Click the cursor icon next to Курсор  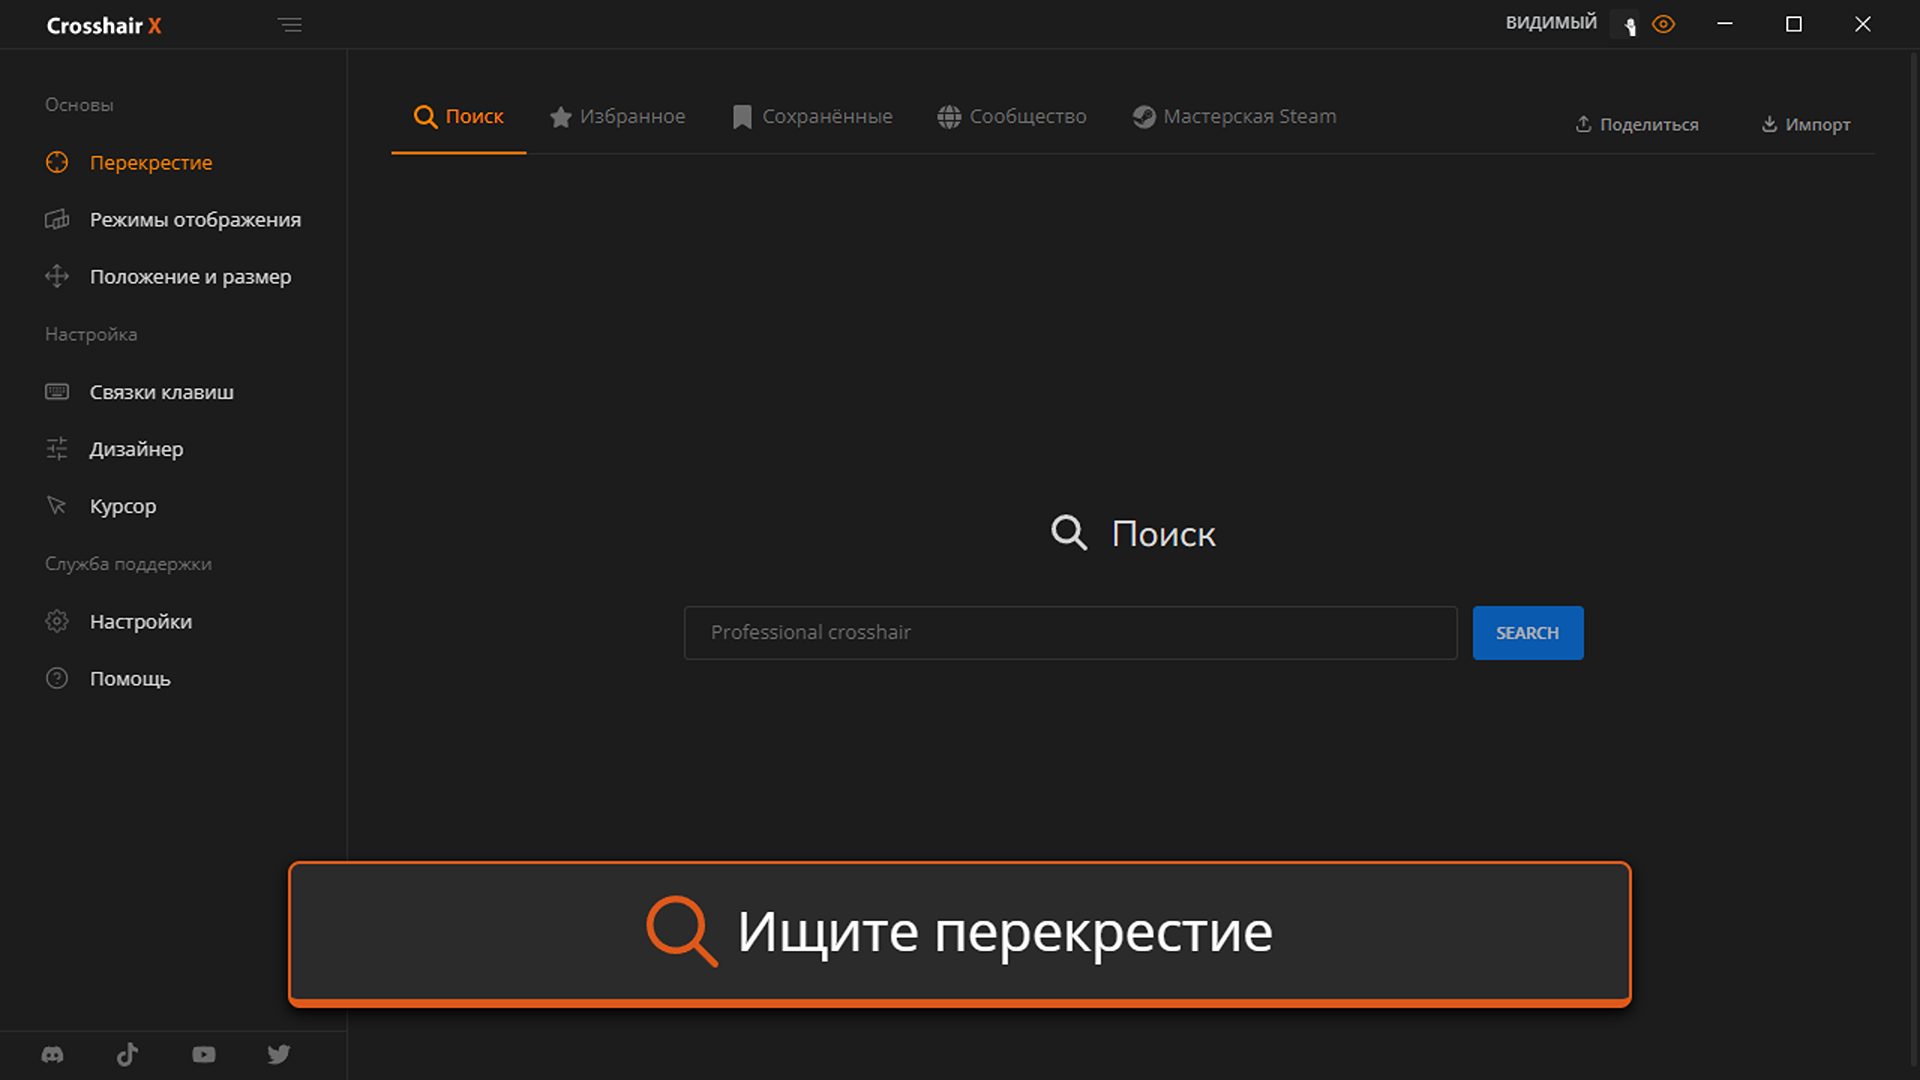click(57, 506)
